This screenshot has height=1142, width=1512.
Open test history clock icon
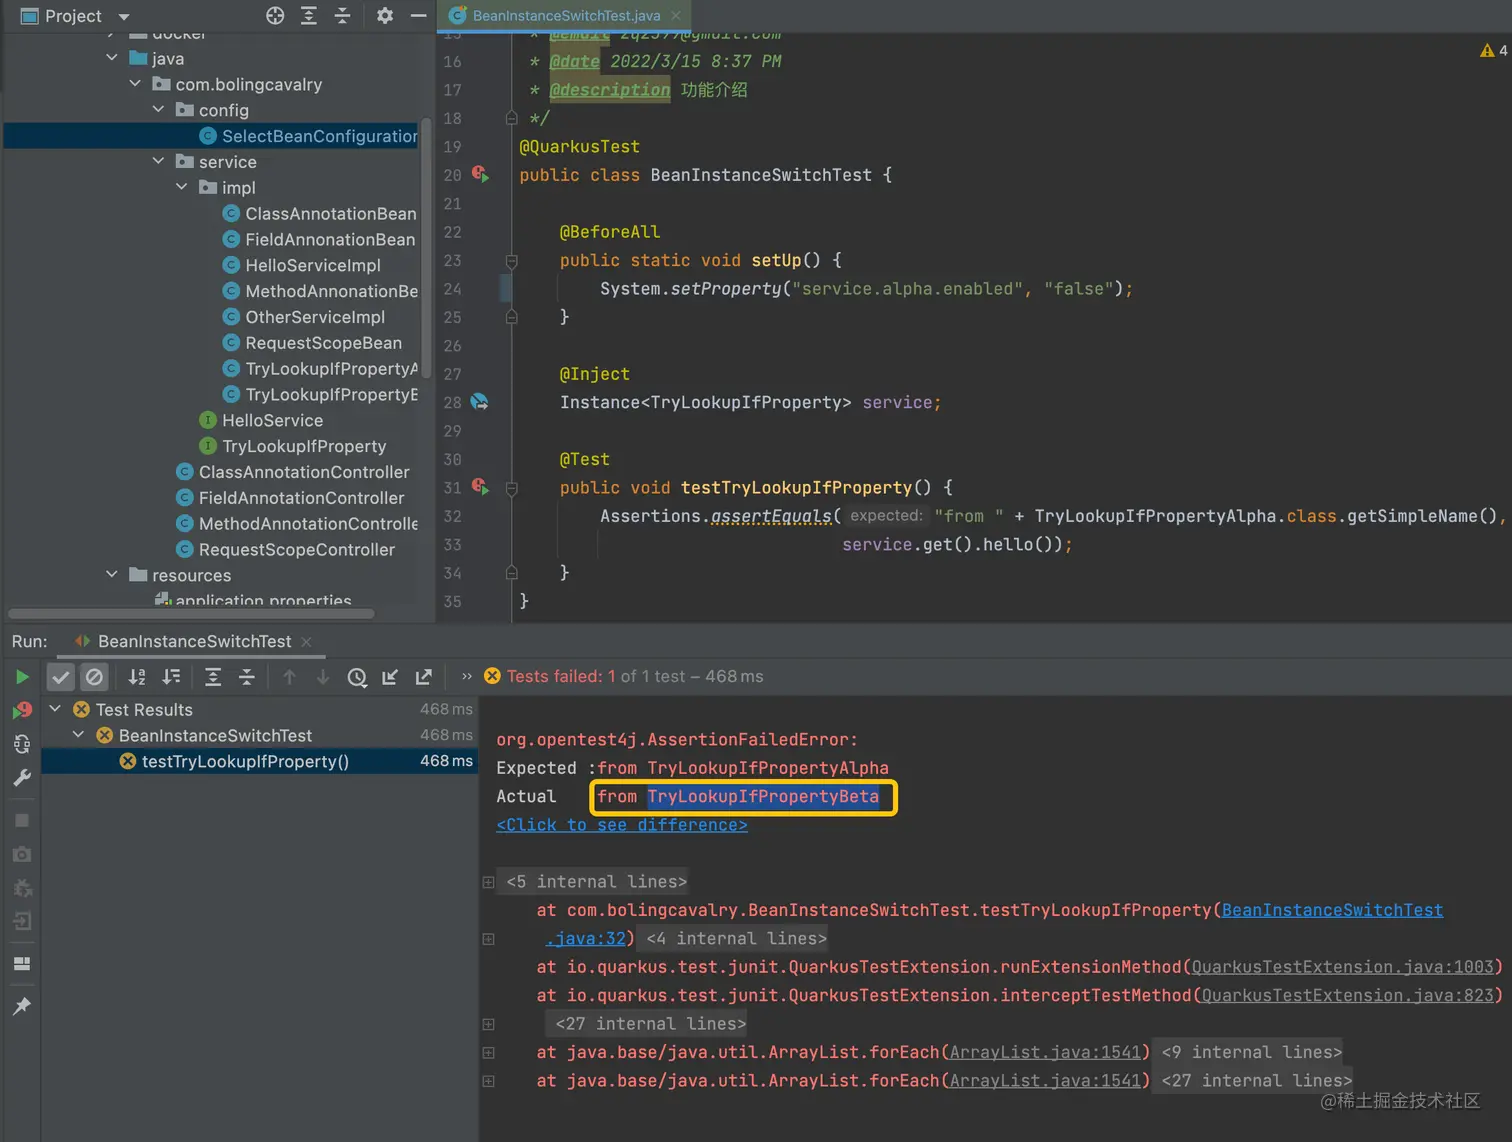click(x=357, y=677)
